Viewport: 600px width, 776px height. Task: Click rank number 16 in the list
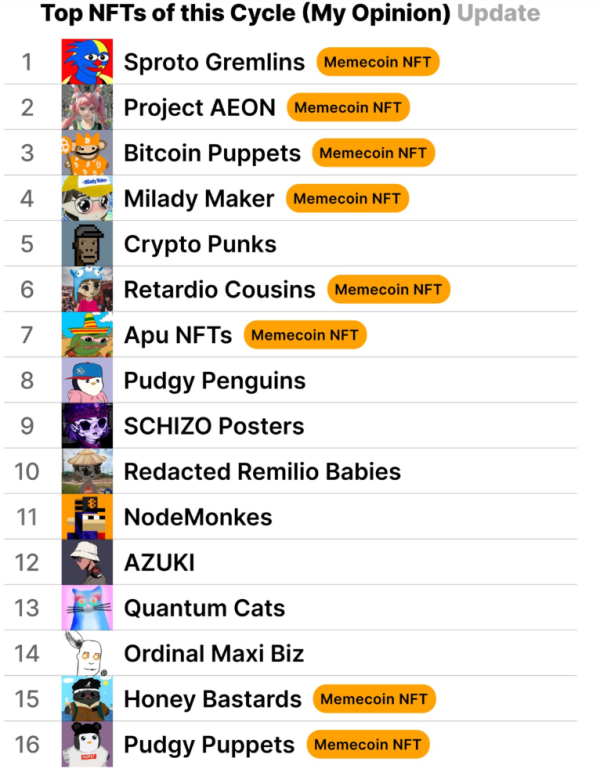point(27,745)
